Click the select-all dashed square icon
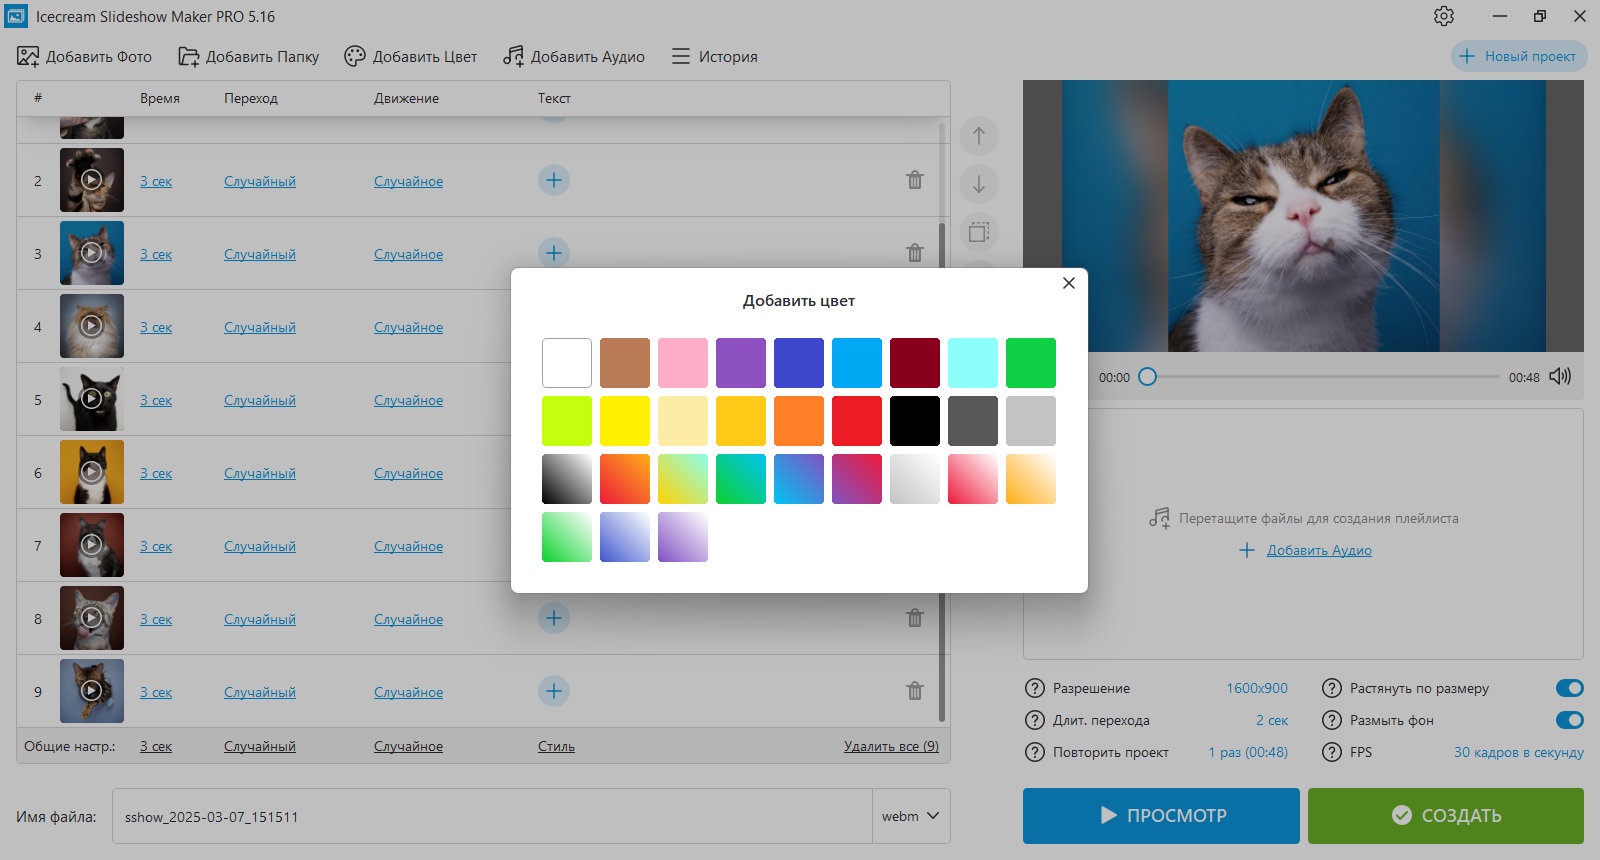Viewport: 1600px width, 860px height. point(979,232)
